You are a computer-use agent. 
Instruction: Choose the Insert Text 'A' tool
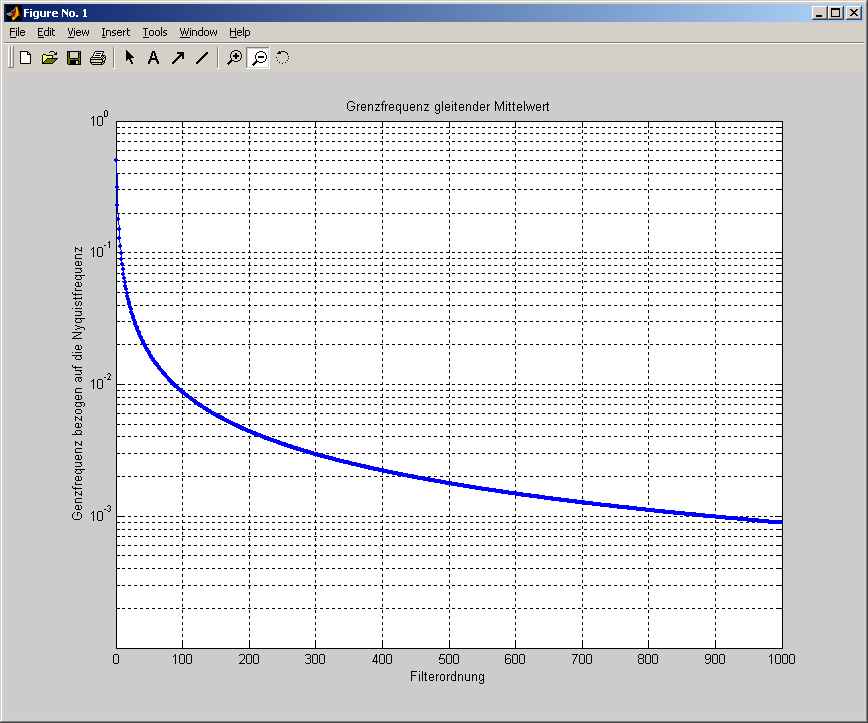pyautogui.click(x=153, y=58)
